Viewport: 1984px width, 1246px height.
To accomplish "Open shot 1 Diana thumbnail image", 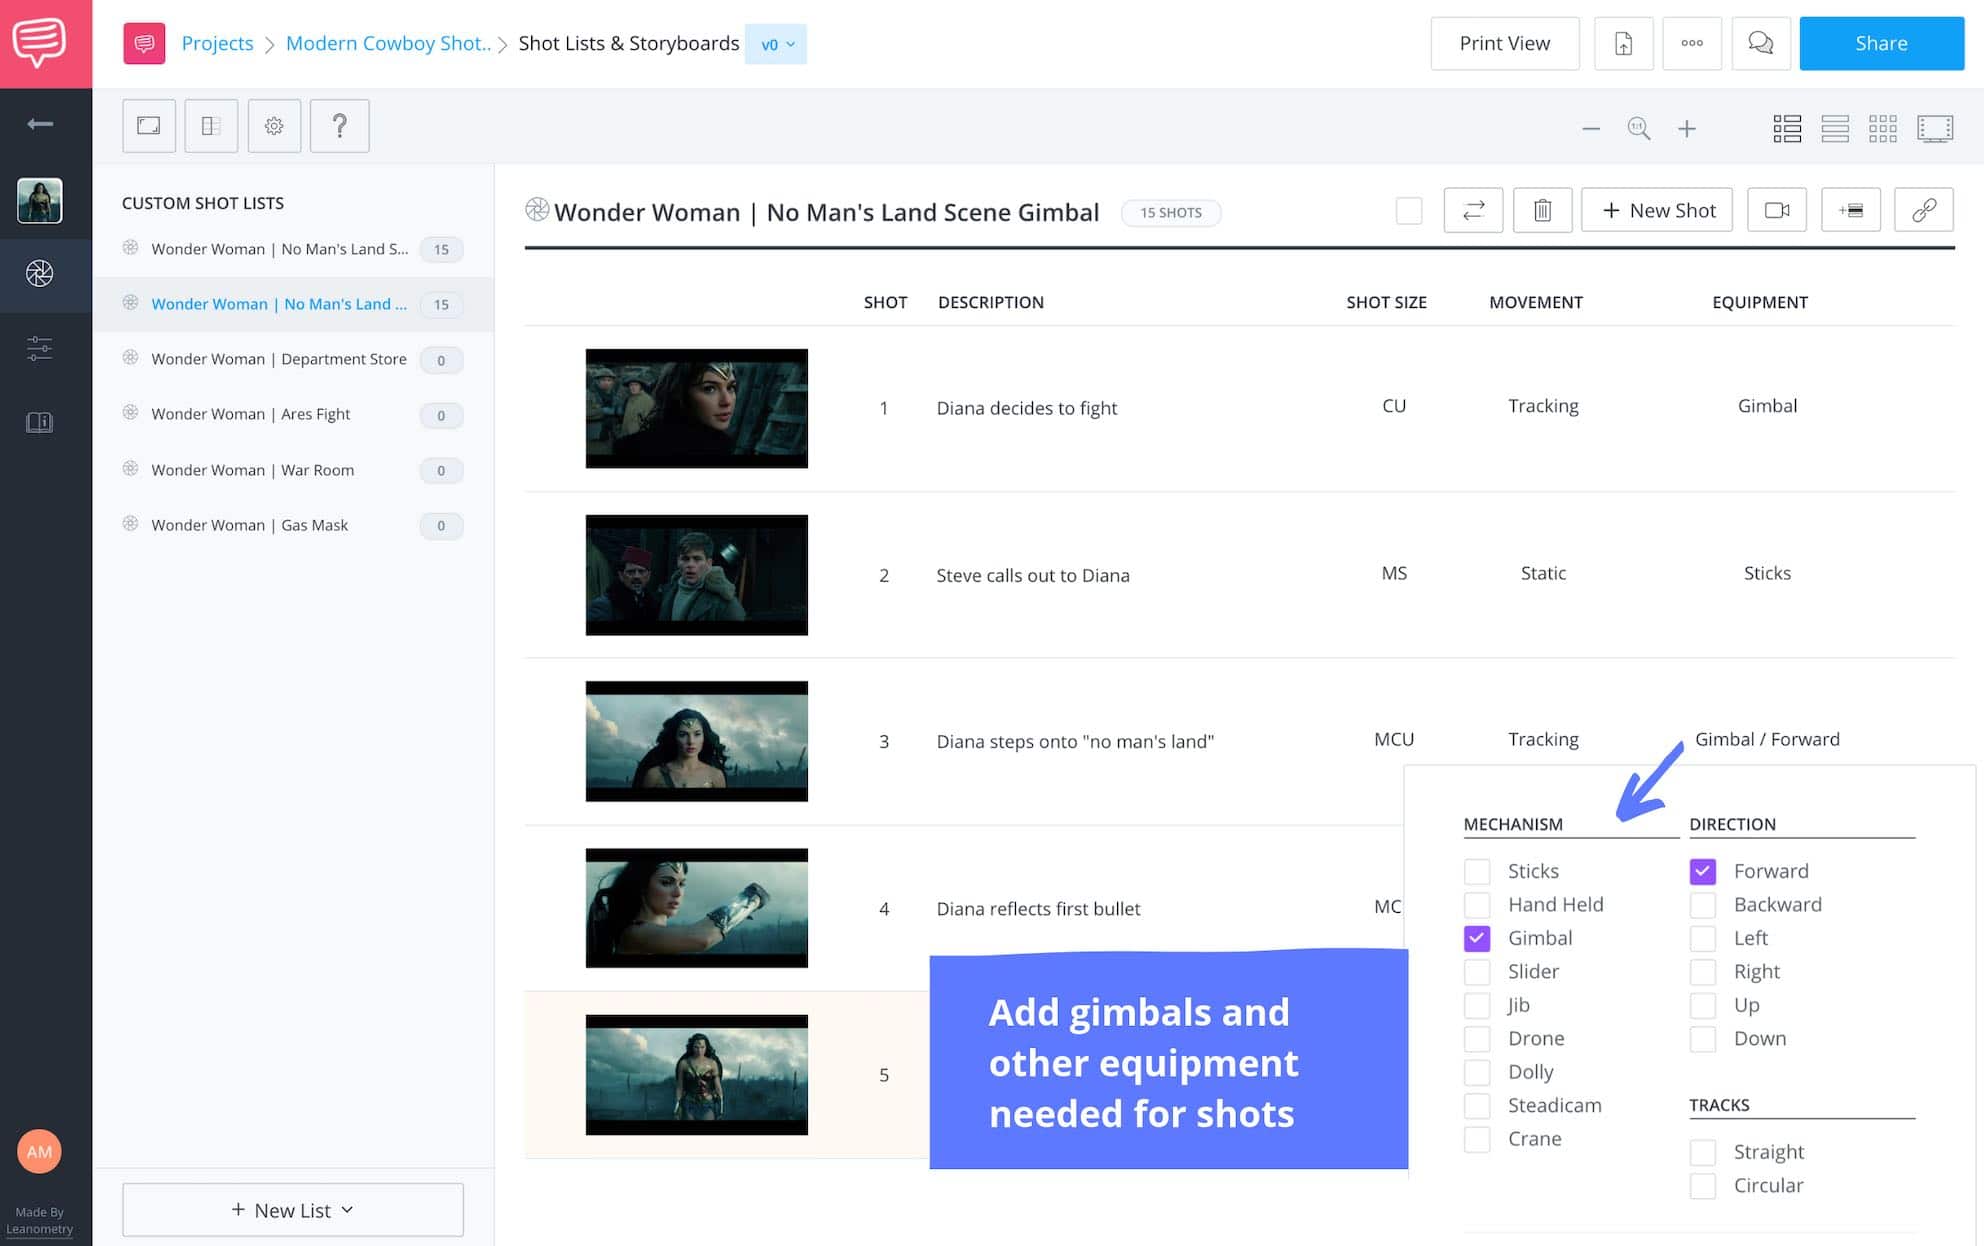I will (x=696, y=408).
